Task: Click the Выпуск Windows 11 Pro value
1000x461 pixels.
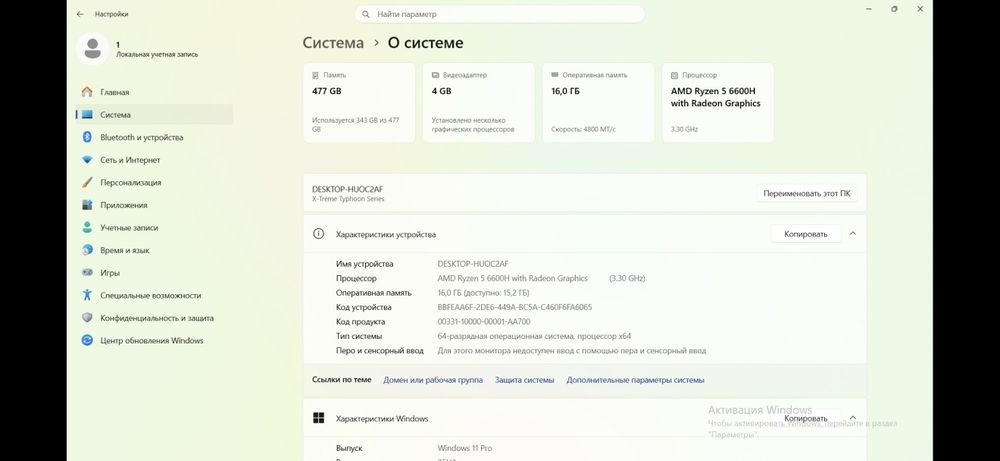Action: [465, 448]
